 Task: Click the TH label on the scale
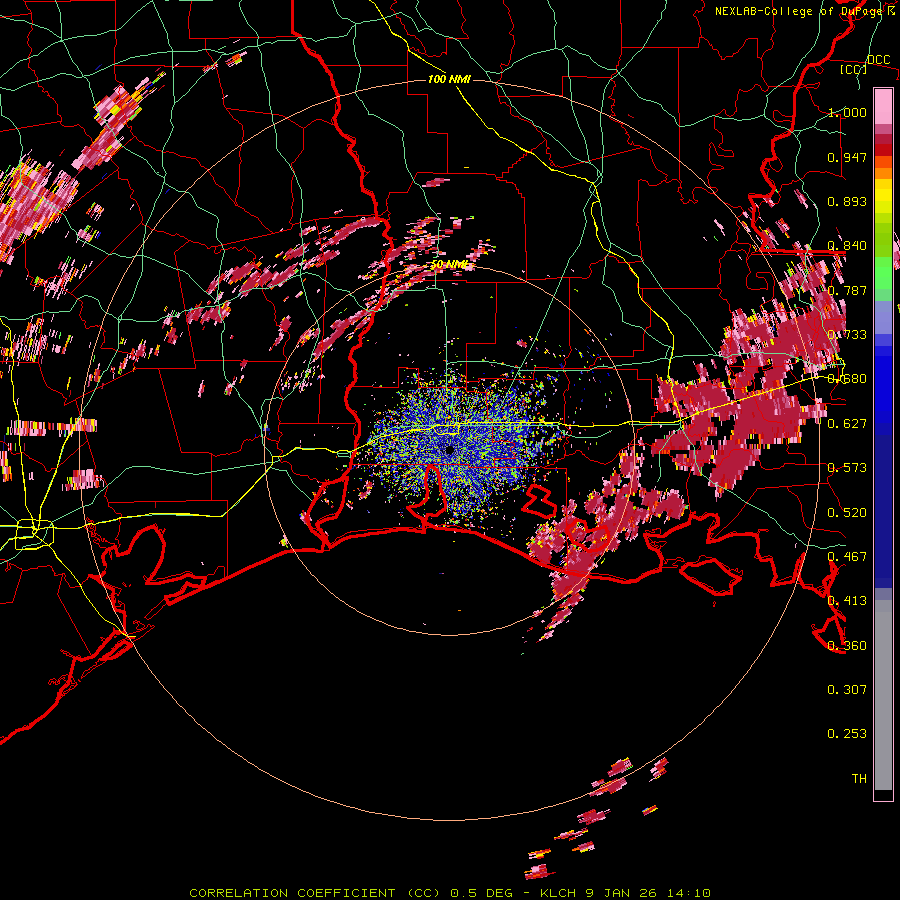point(859,779)
